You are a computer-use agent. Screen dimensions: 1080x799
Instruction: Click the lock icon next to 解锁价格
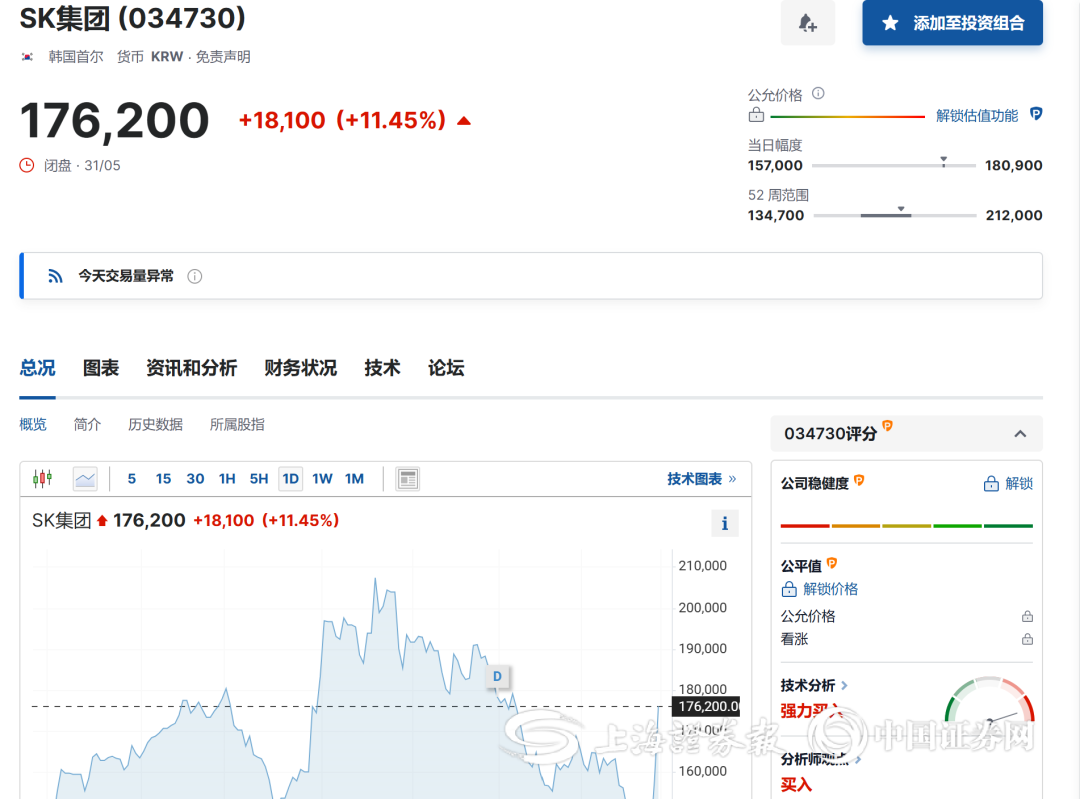[789, 588]
